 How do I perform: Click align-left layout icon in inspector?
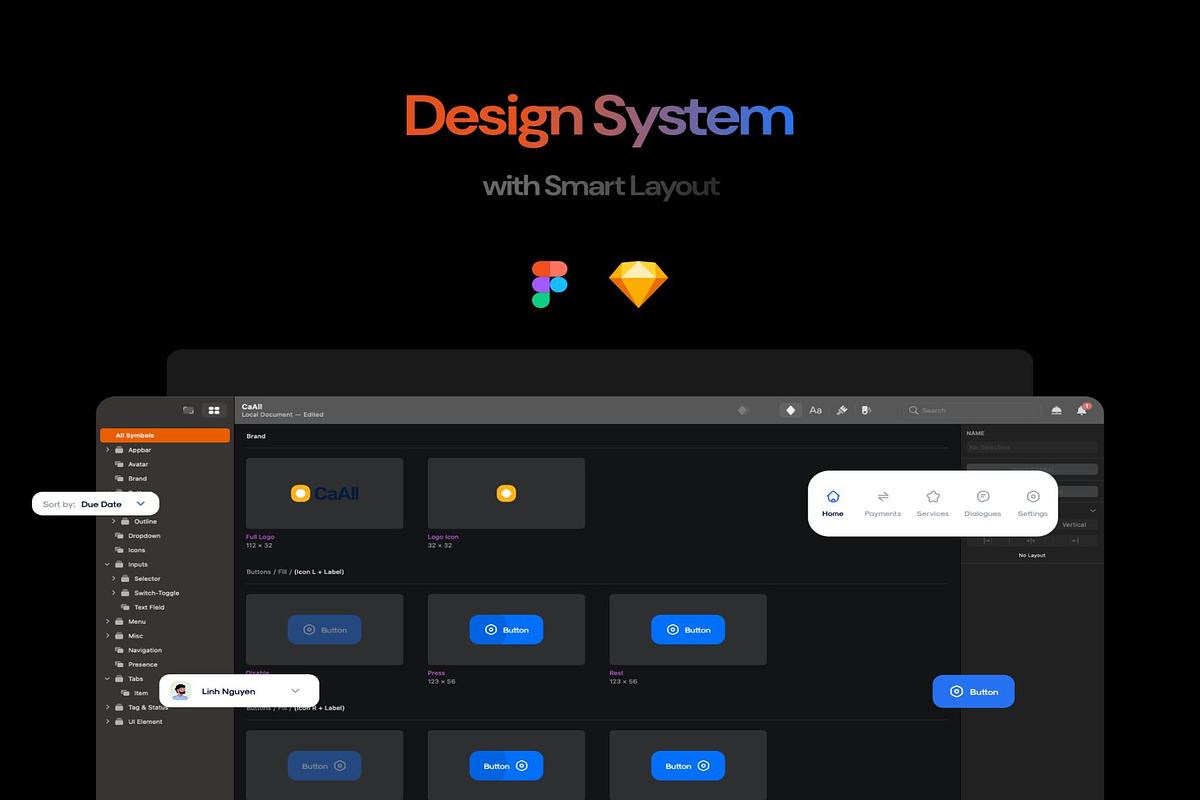(987, 541)
